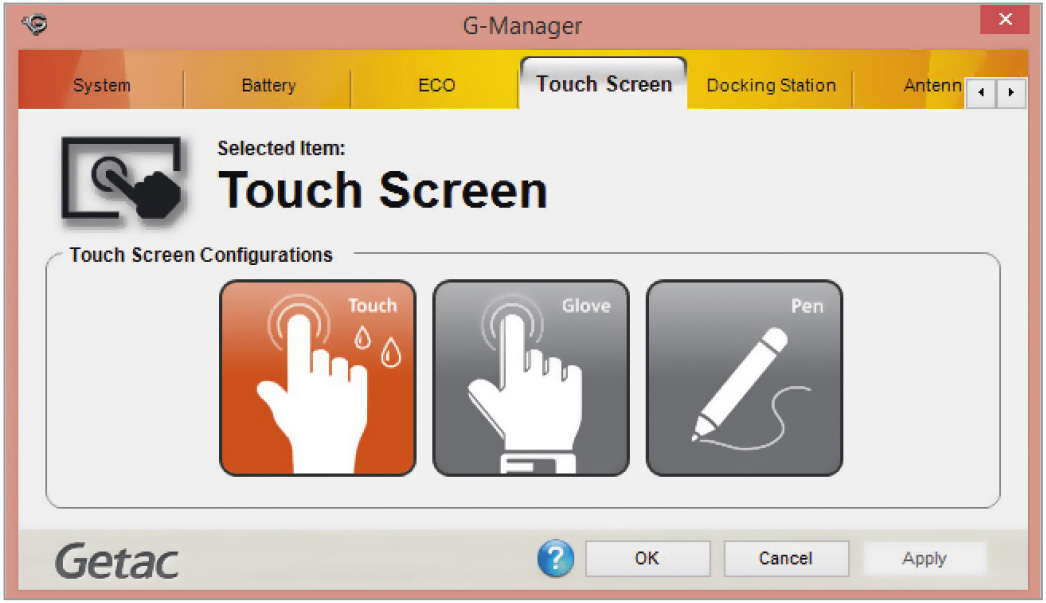1046x603 pixels.
Task: Click the Apply button
Action: tap(925, 558)
